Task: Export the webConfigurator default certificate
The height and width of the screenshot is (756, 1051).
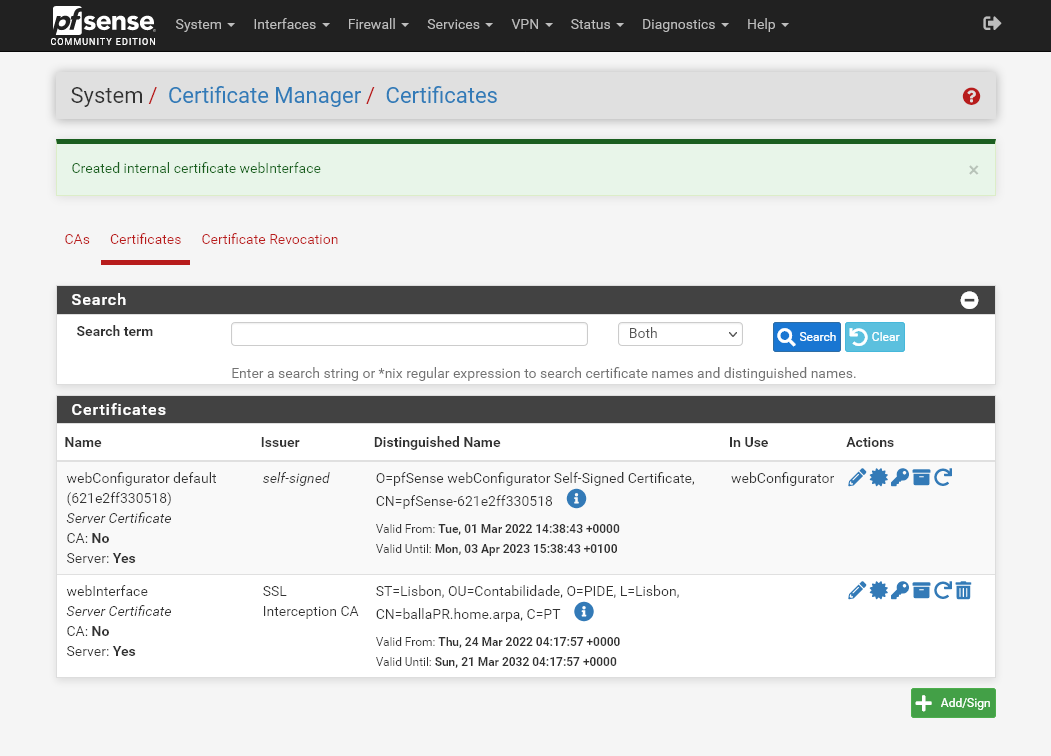Action: click(878, 477)
